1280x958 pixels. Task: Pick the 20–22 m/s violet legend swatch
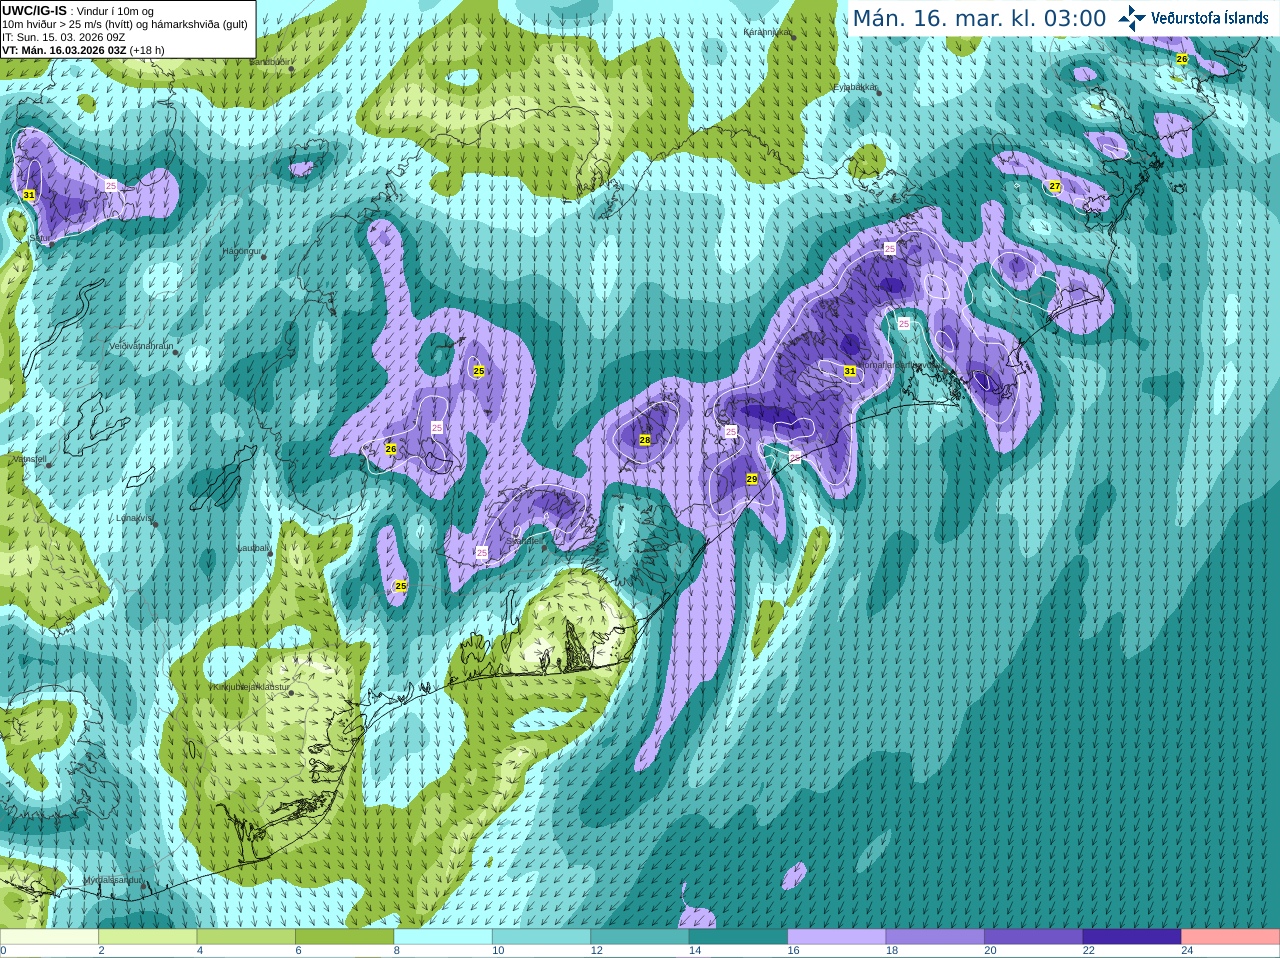[1034, 937]
